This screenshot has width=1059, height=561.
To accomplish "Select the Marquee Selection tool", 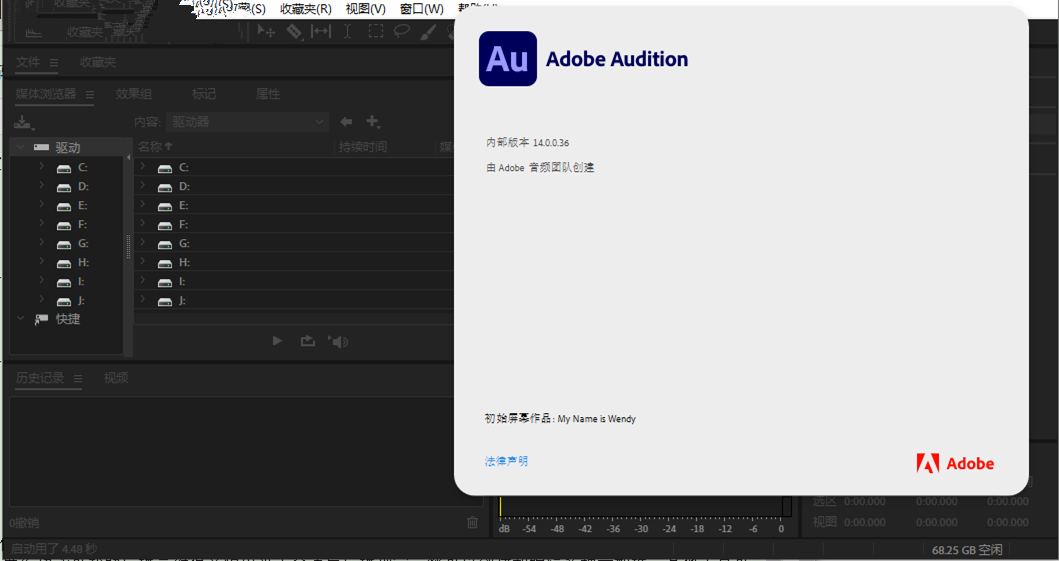I will click(x=375, y=31).
